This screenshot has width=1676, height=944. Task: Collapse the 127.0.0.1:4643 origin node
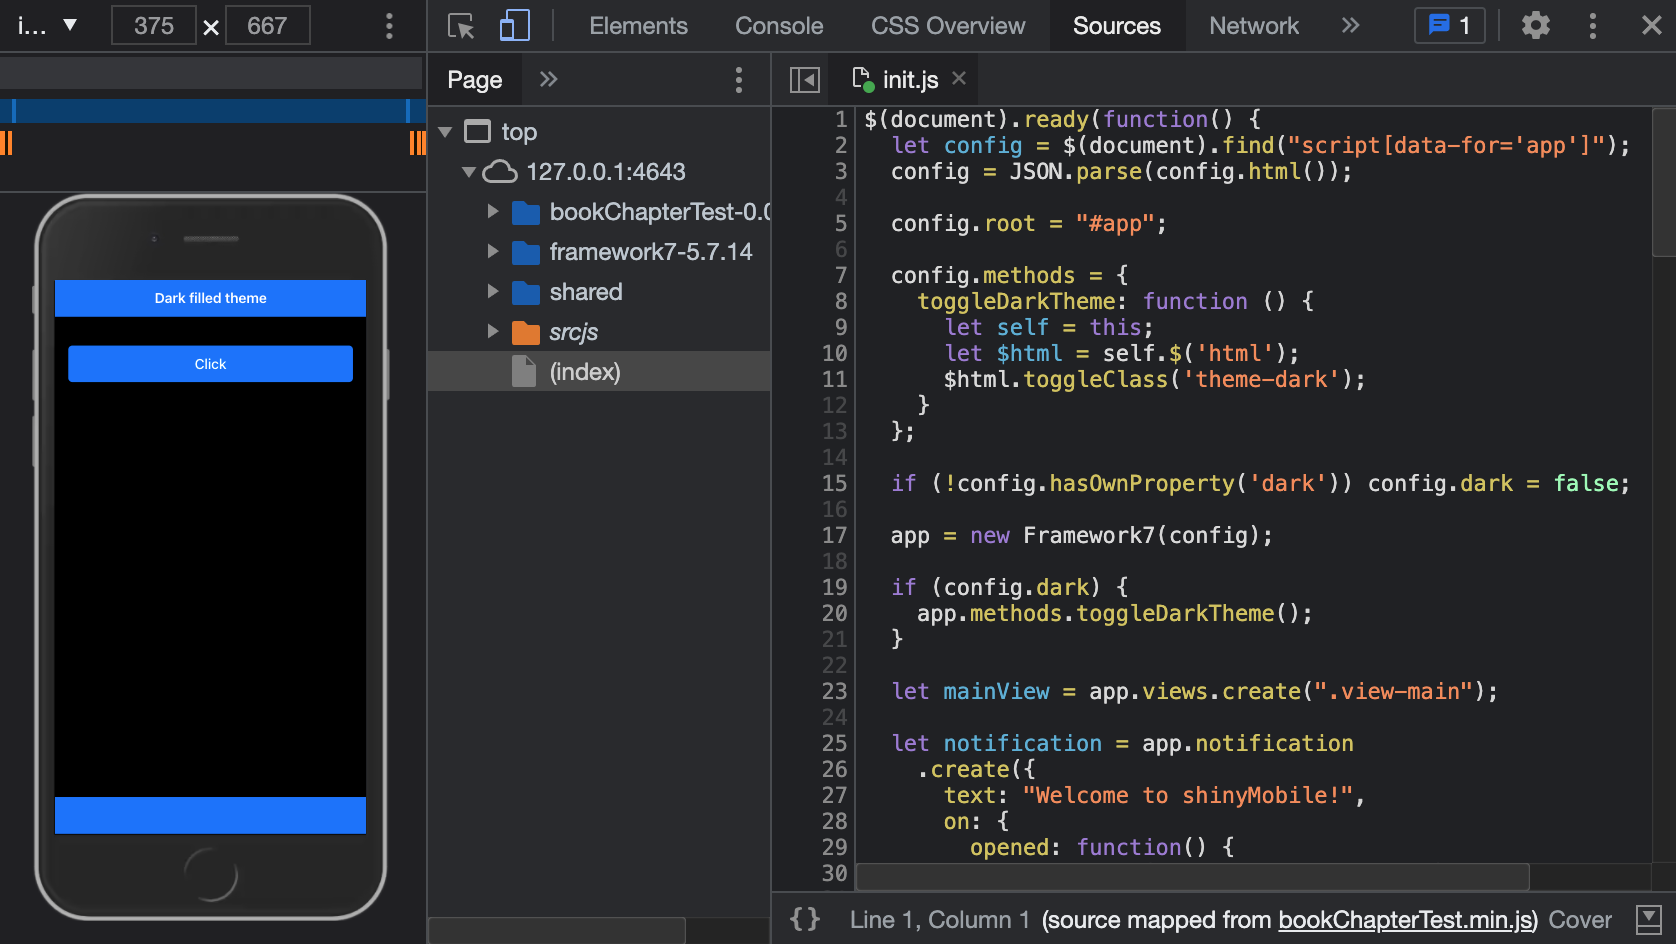[x=468, y=172]
